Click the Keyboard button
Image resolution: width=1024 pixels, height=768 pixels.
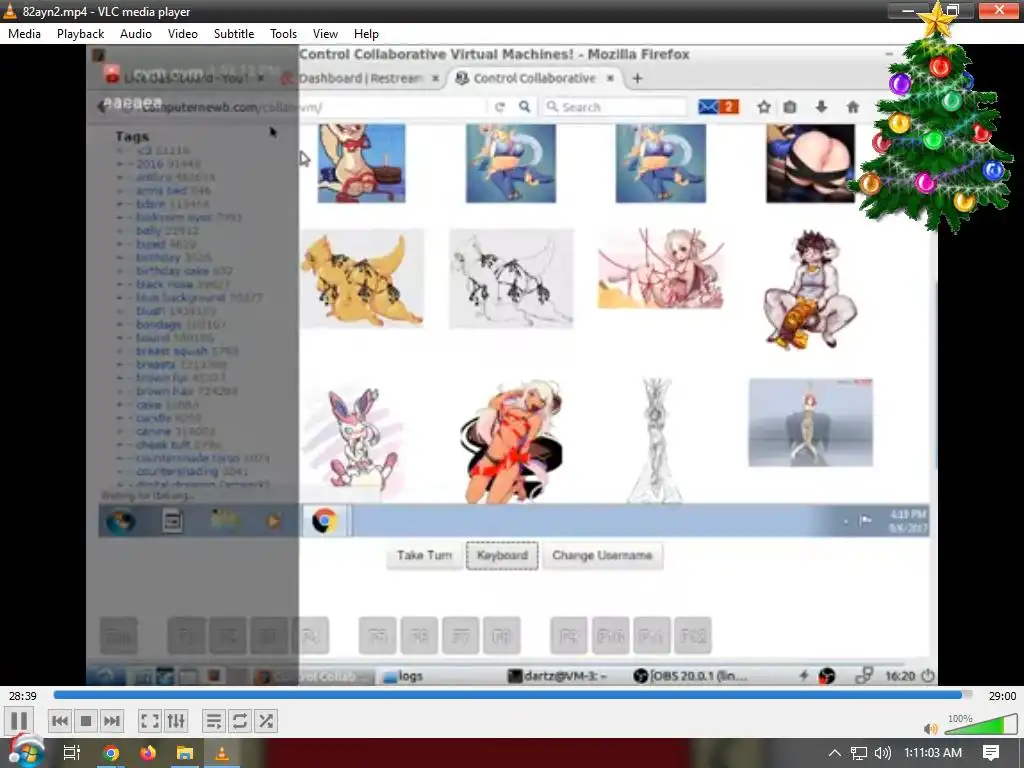pyautogui.click(x=502, y=556)
